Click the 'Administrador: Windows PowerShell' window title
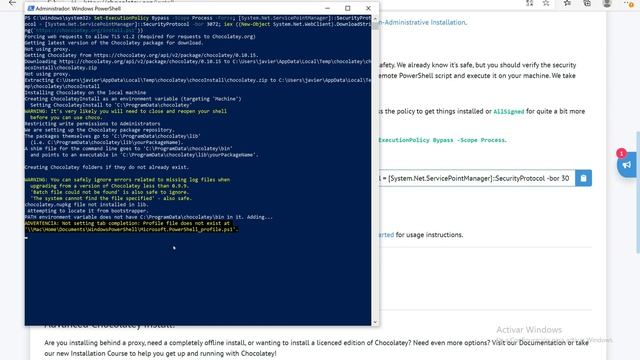The width and height of the screenshot is (640, 360). coord(78,8)
